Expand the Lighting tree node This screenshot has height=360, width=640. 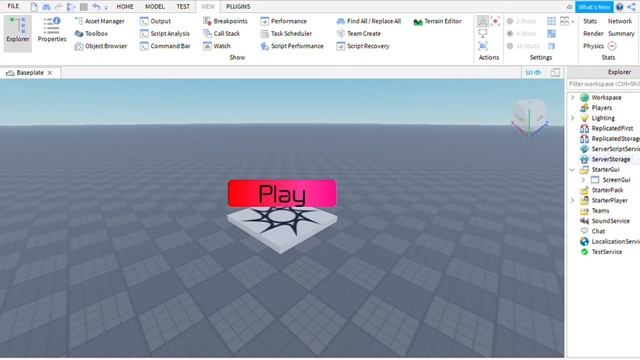(572, 118)
